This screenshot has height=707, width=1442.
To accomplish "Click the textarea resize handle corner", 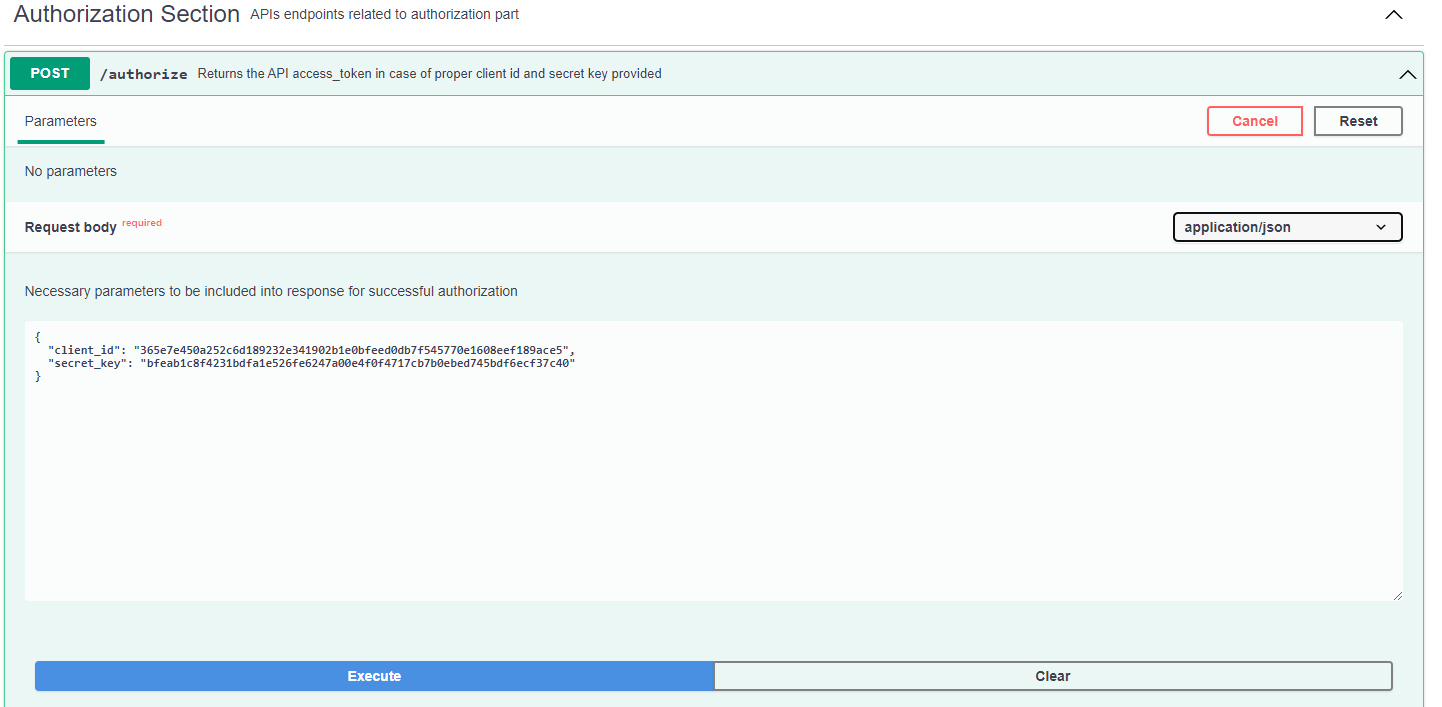I will click(1397, 595).
